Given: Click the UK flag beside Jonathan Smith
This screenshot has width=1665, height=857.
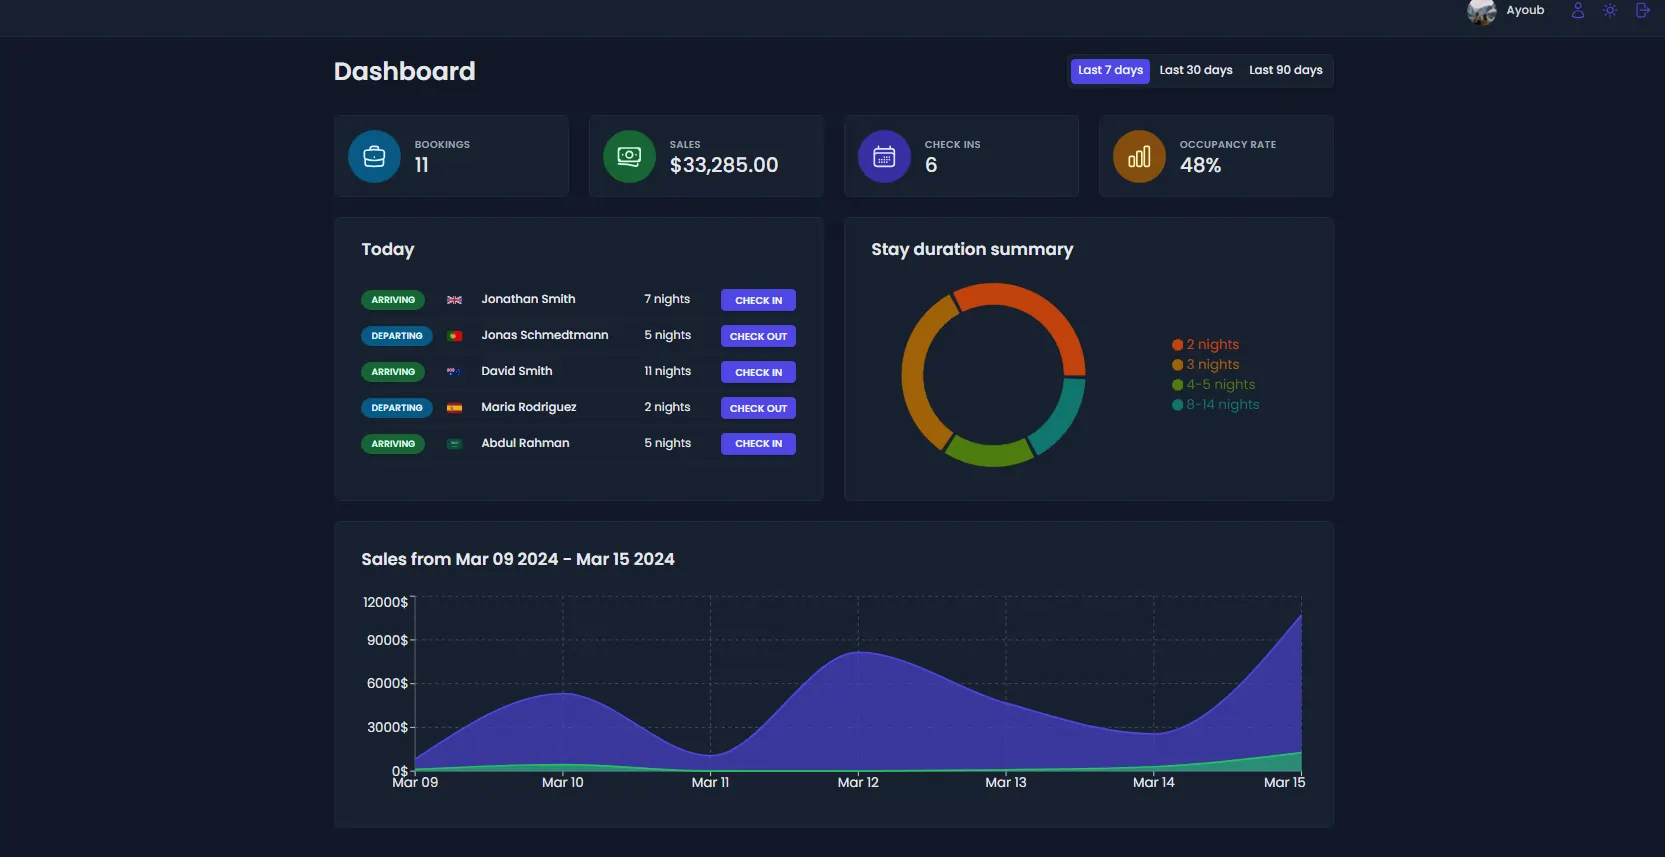Looking at the screenshot, I should tap(454, 300).
